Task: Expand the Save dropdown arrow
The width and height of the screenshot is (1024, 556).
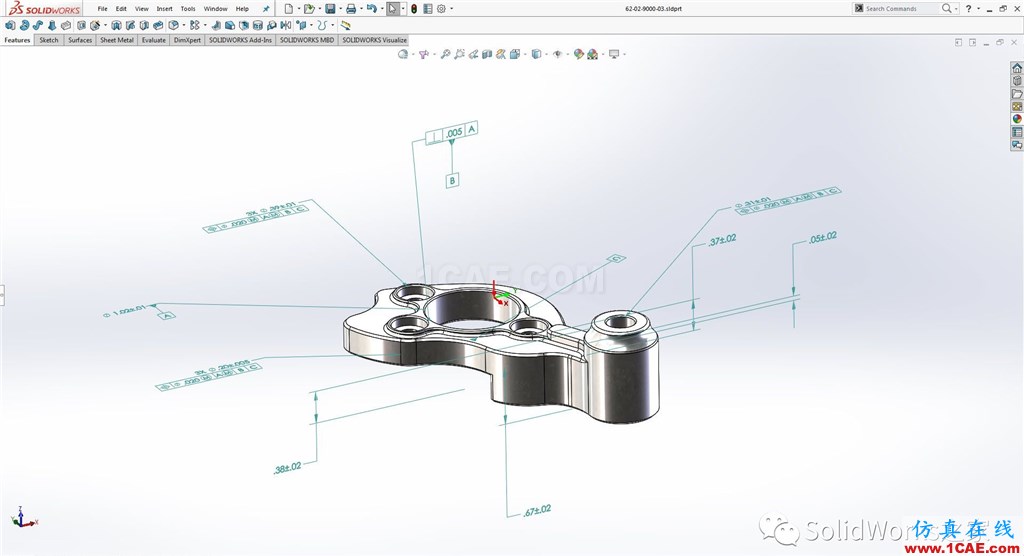Action: (x=340, y=8)
